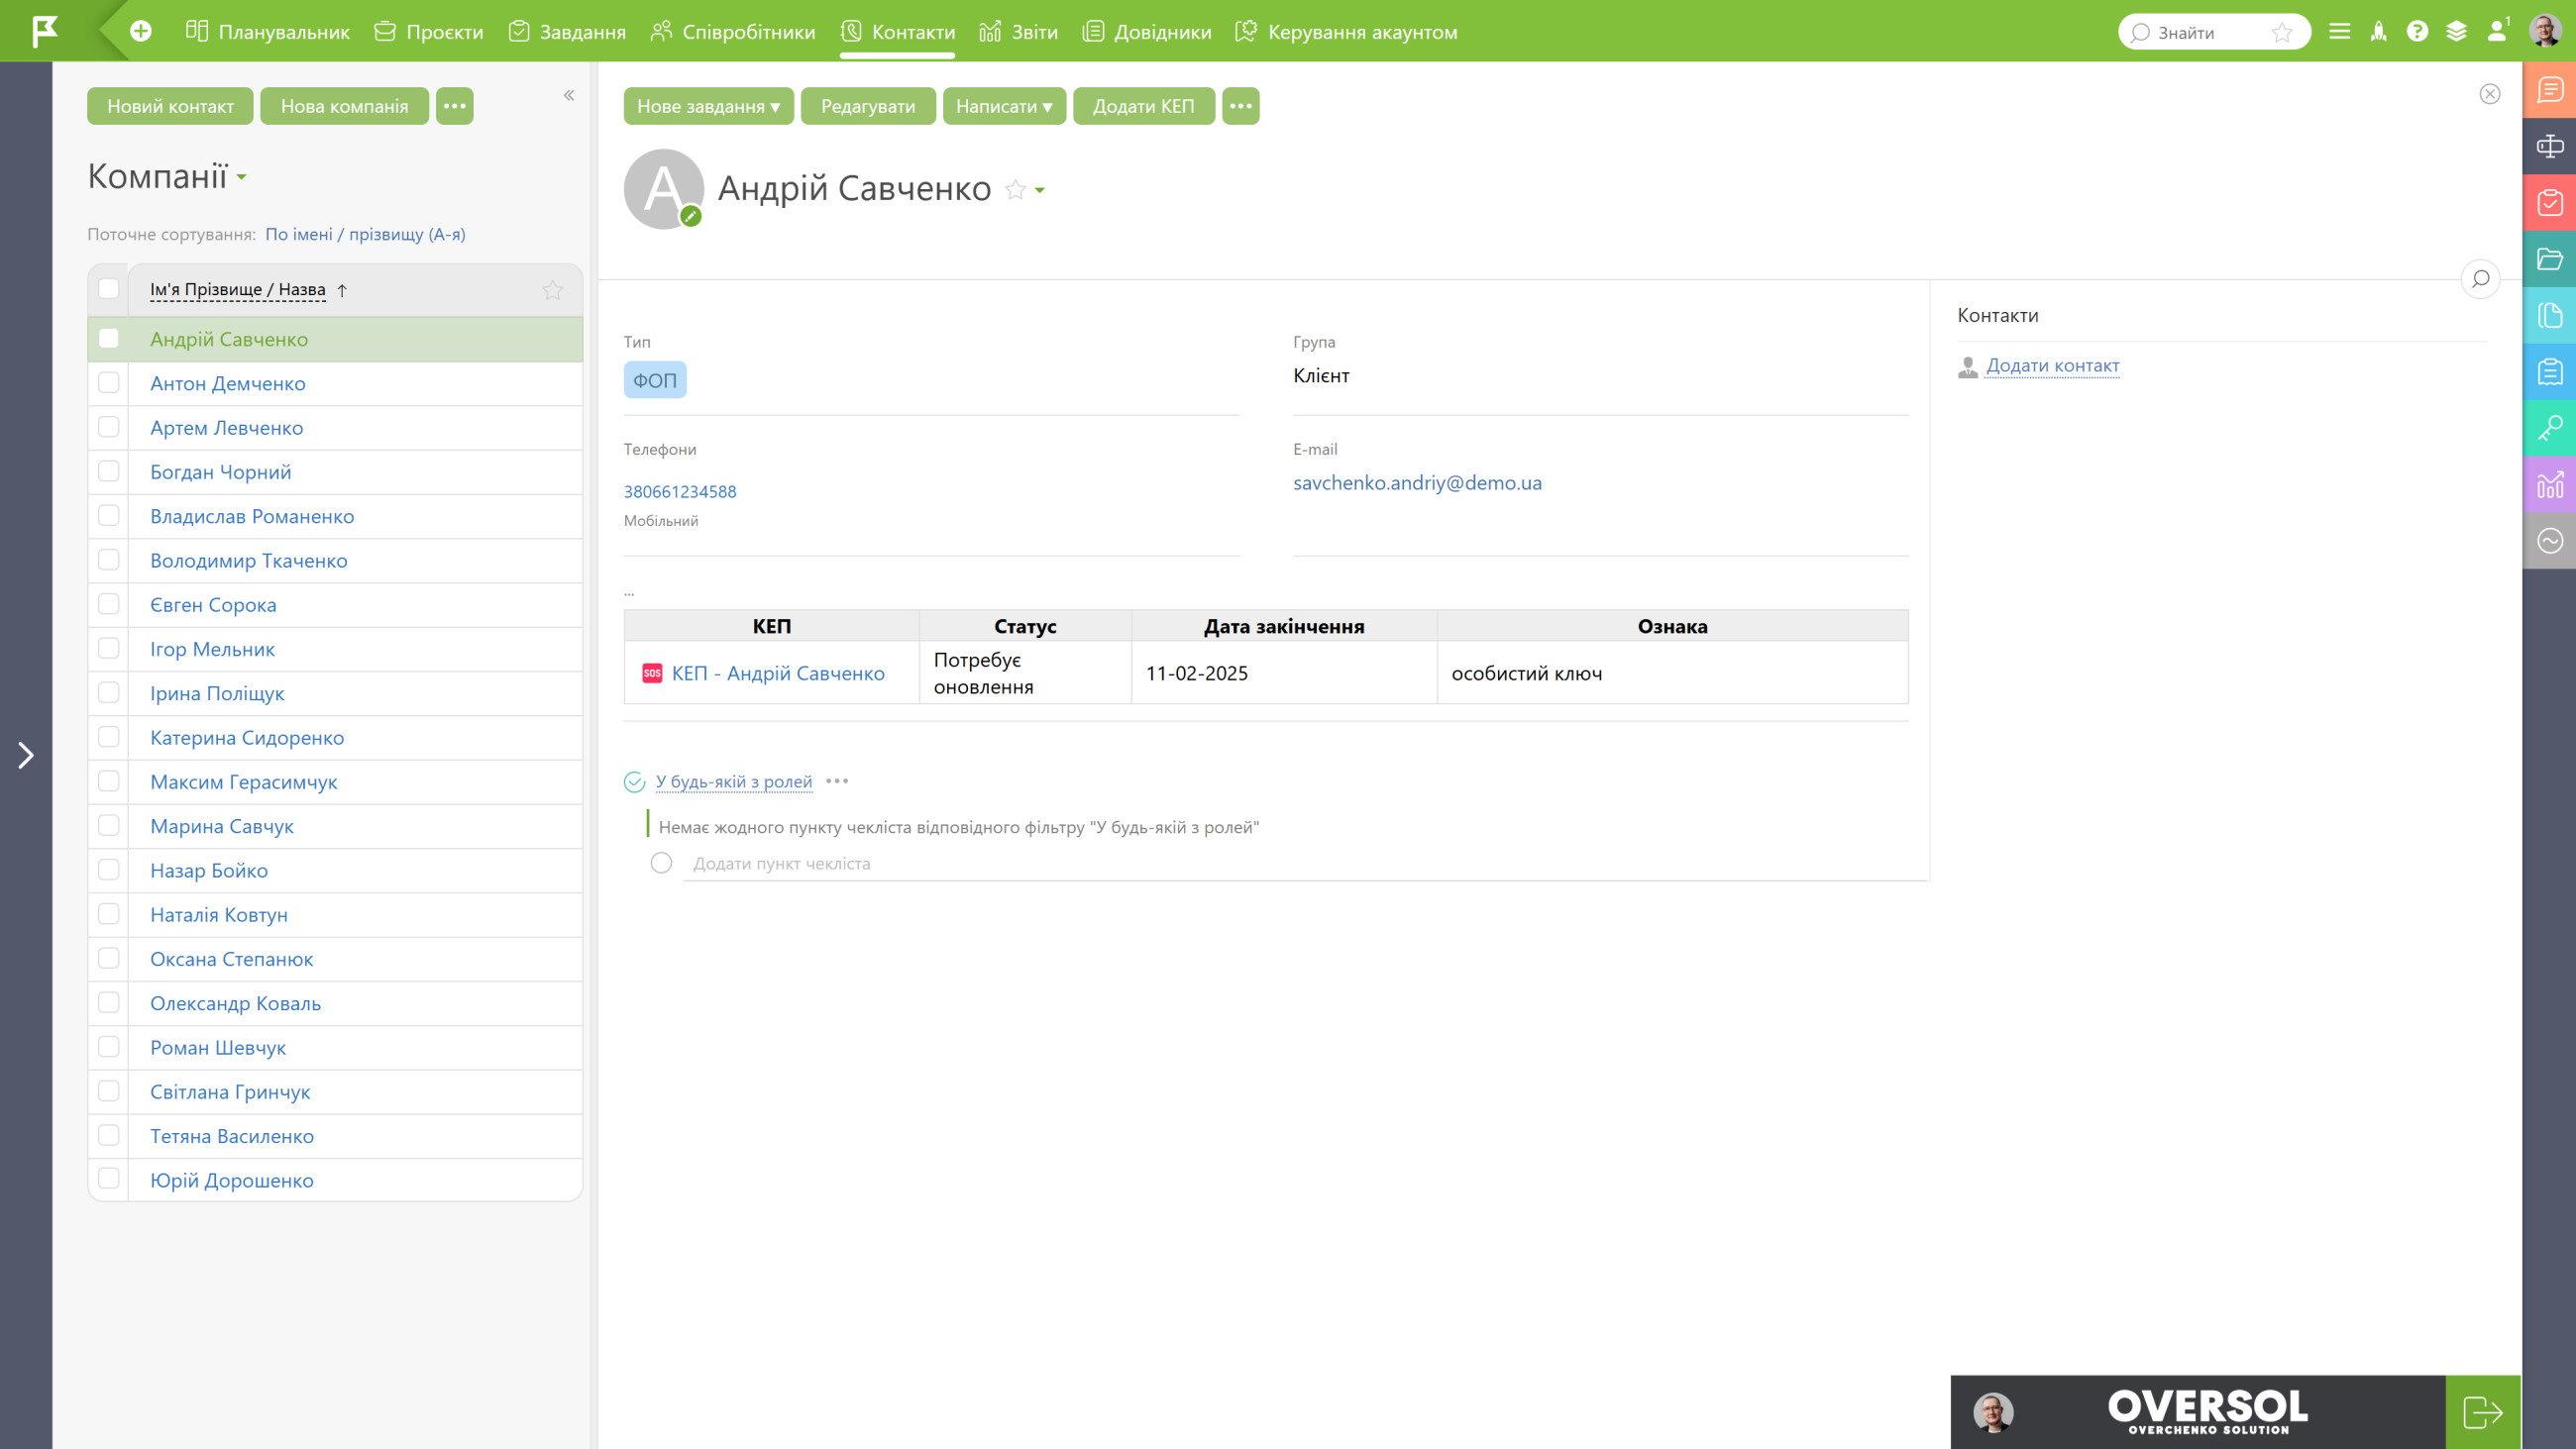Image resolution: width=2576 pixels, height=1449 pixels.
Task: Check the box for Юрій Дорошенко
Action: (x=109, y=1179)
